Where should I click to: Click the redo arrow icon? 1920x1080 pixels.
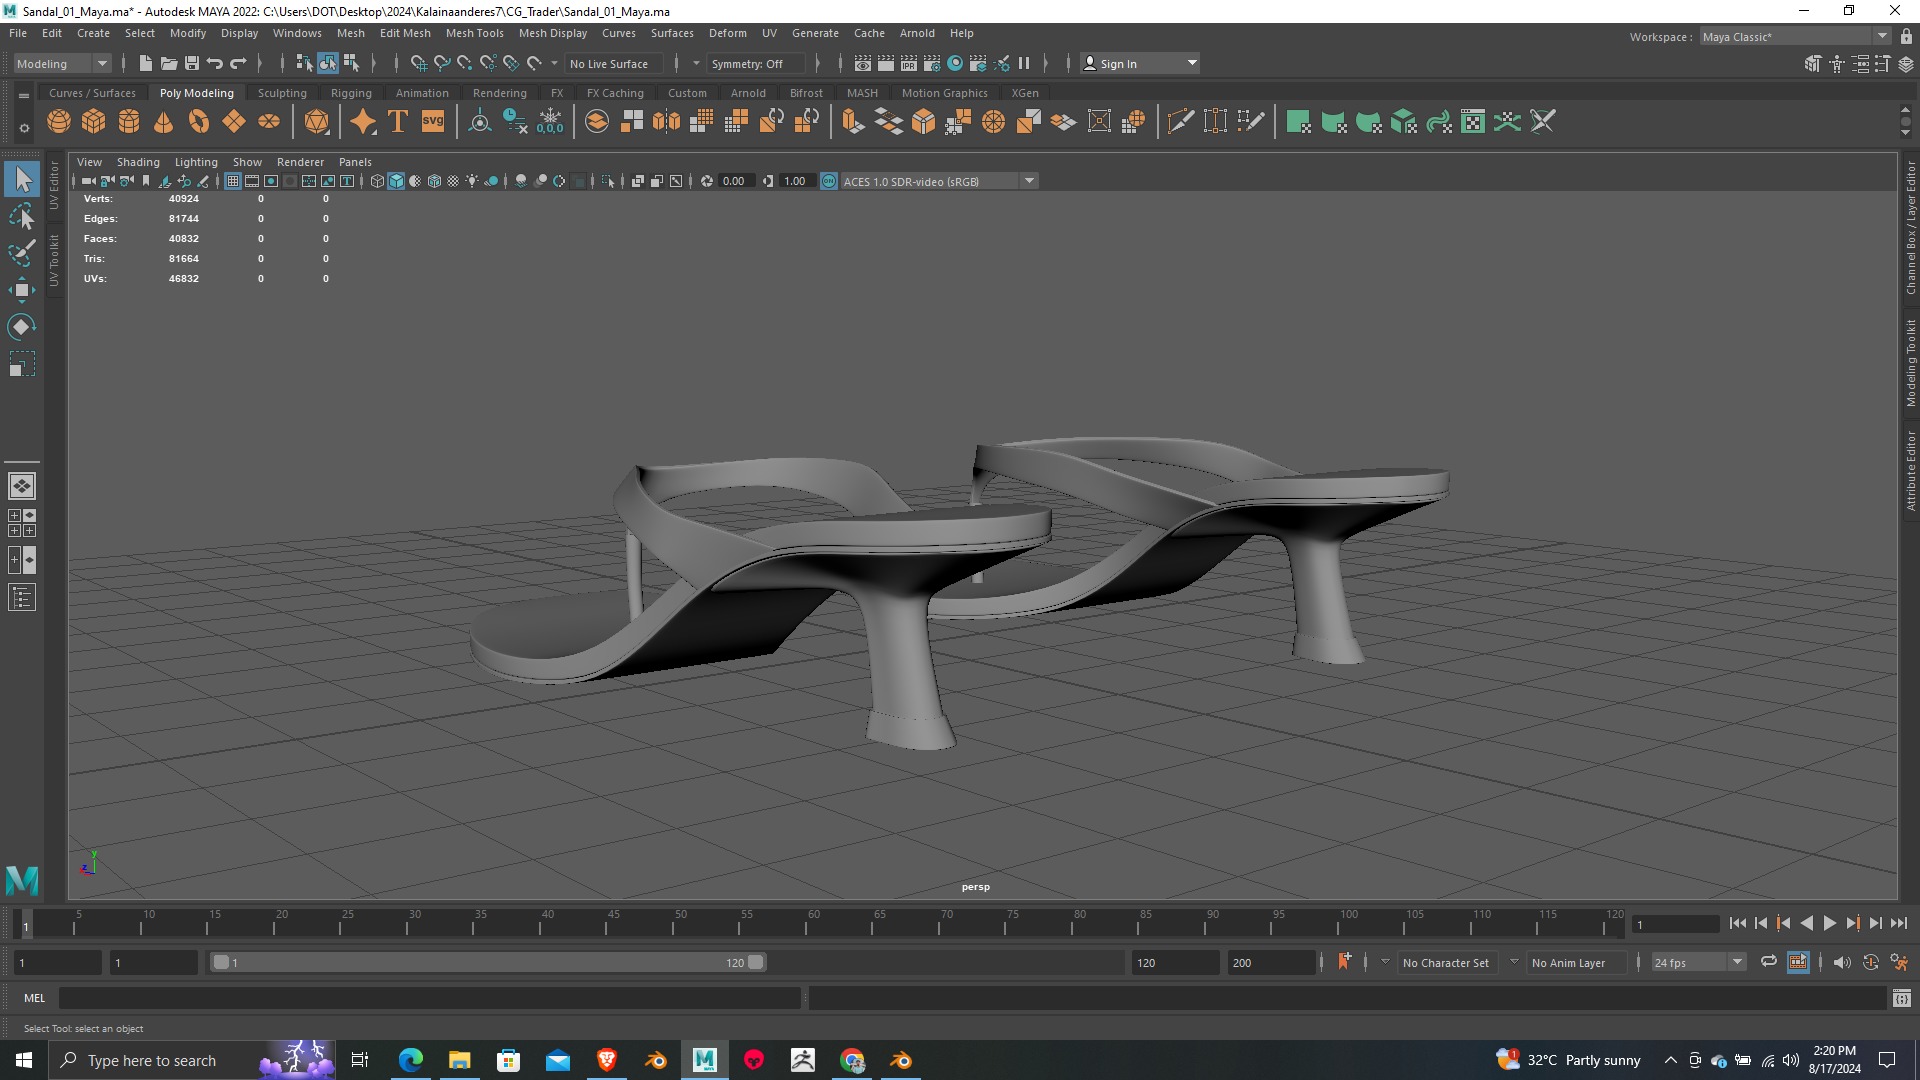pos(238,63)
